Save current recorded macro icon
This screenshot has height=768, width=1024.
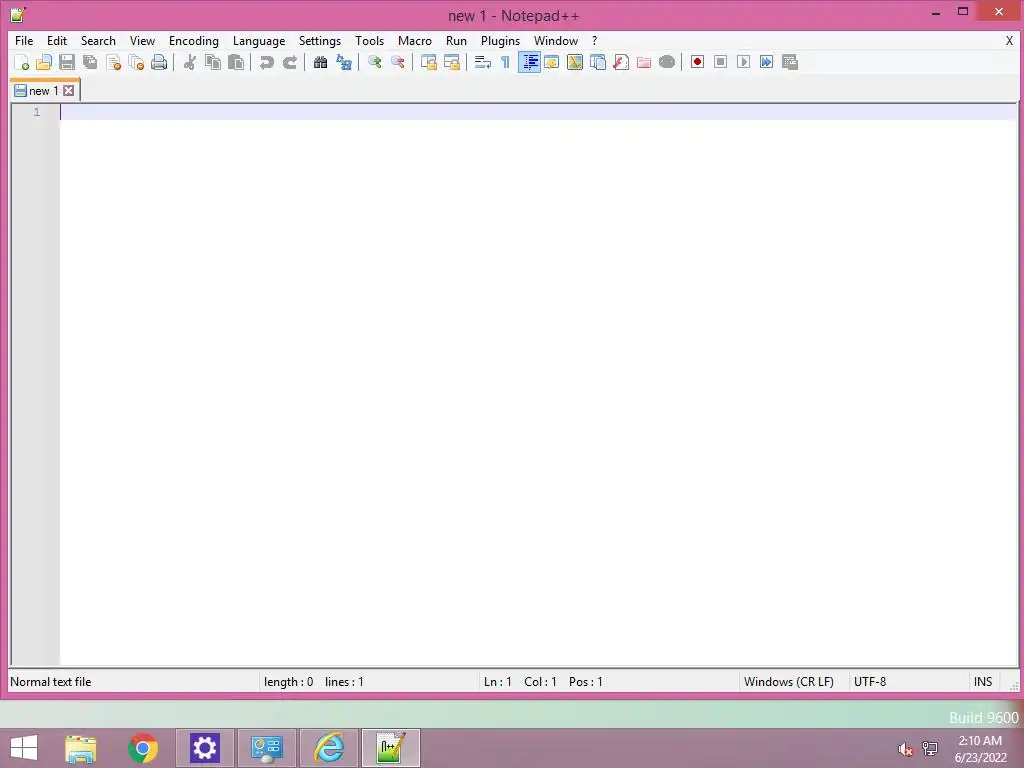[790, 62]
